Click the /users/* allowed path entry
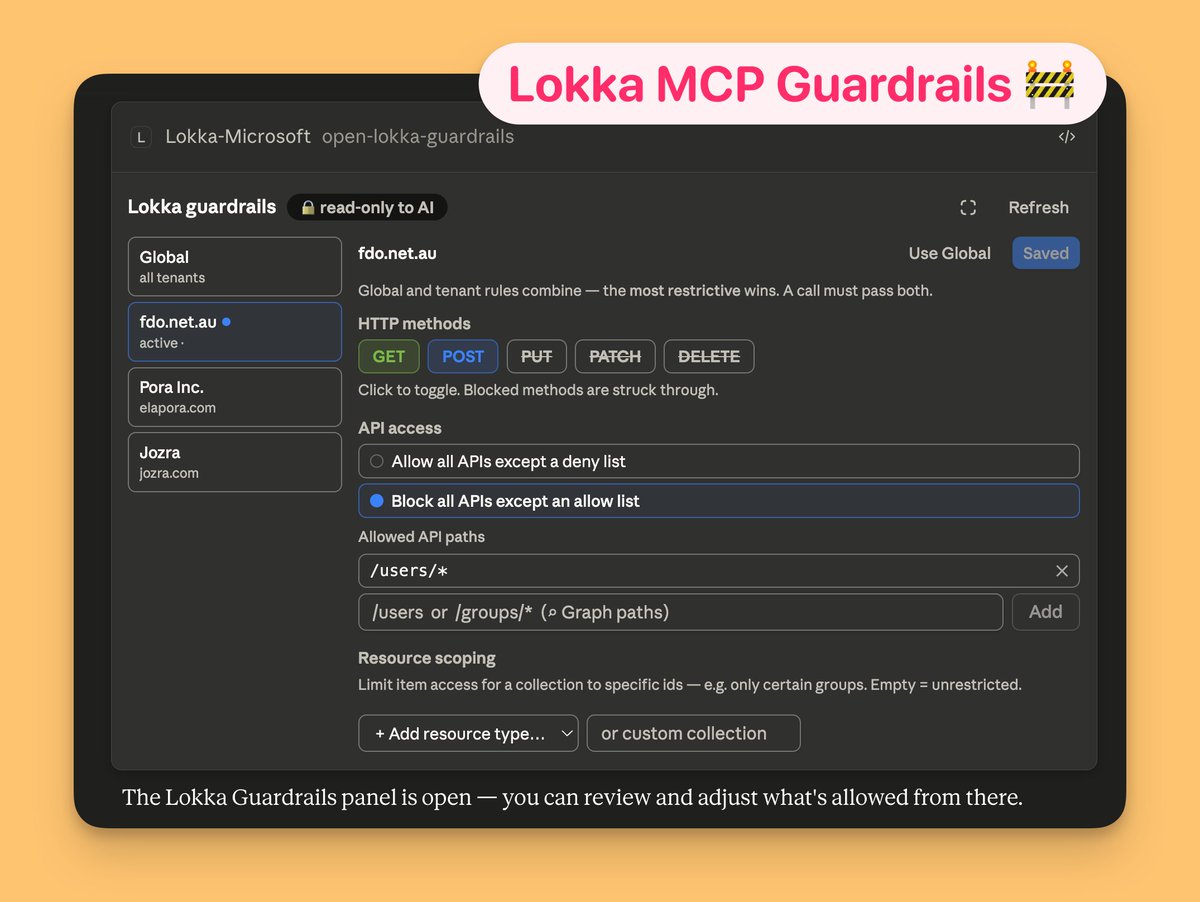This screenshot has height=902, width=1200. point(719,571)
